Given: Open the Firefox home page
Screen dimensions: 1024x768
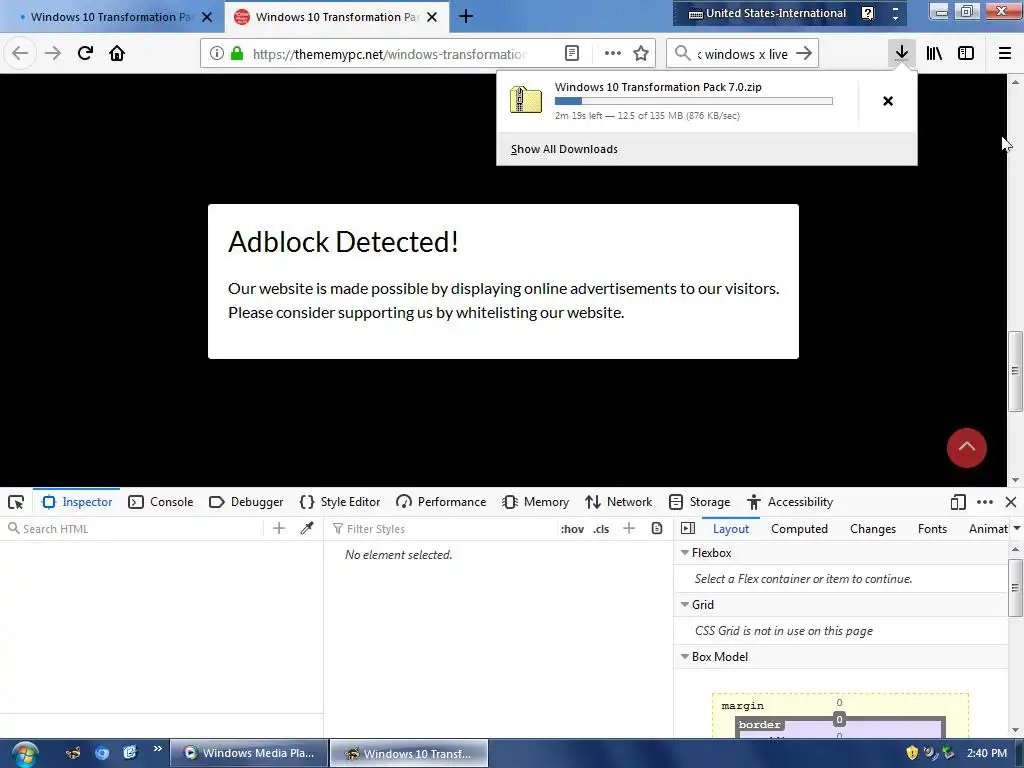Looking at the screenshot, I should pyautogui.click(x=117, y=54).
